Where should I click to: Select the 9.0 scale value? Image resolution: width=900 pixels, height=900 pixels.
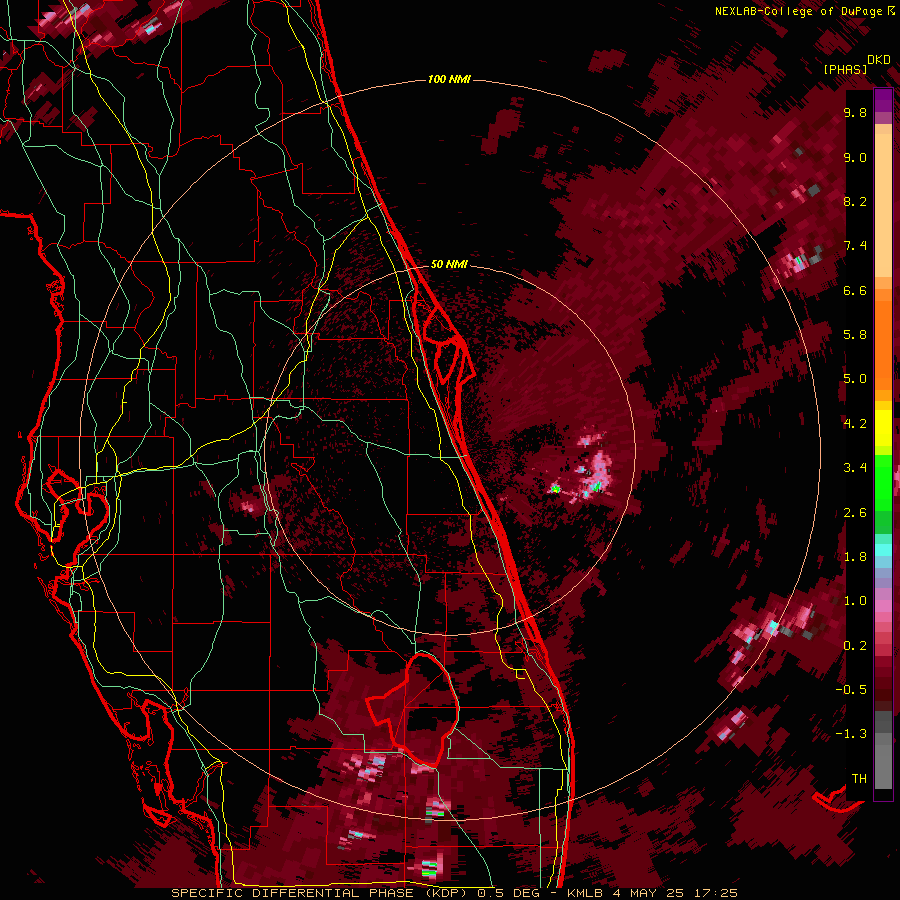pos(855,157)
